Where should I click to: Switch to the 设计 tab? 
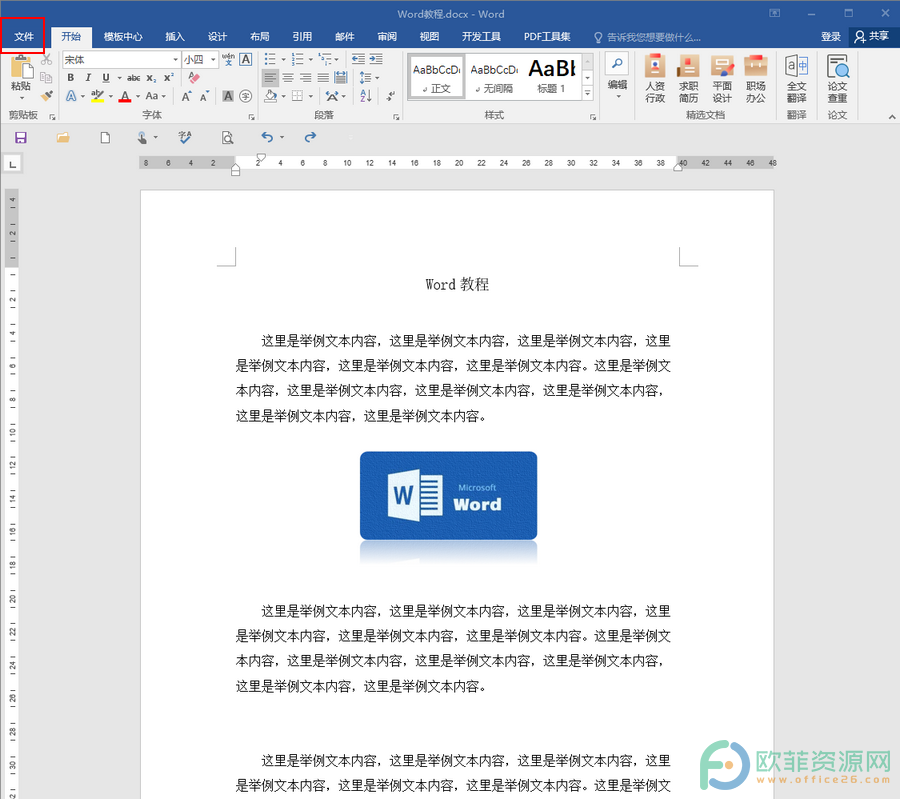217,37
